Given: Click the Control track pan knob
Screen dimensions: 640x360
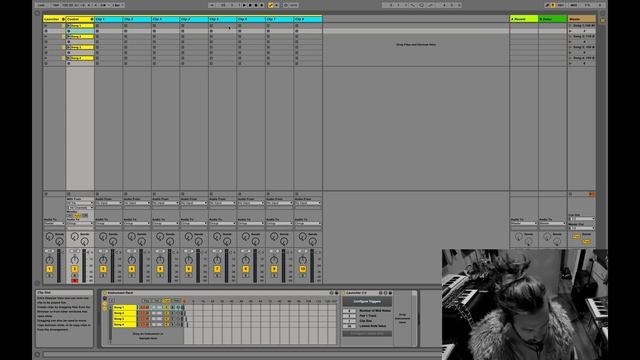Looking at the screenshot, I should (x=74, y=260).
